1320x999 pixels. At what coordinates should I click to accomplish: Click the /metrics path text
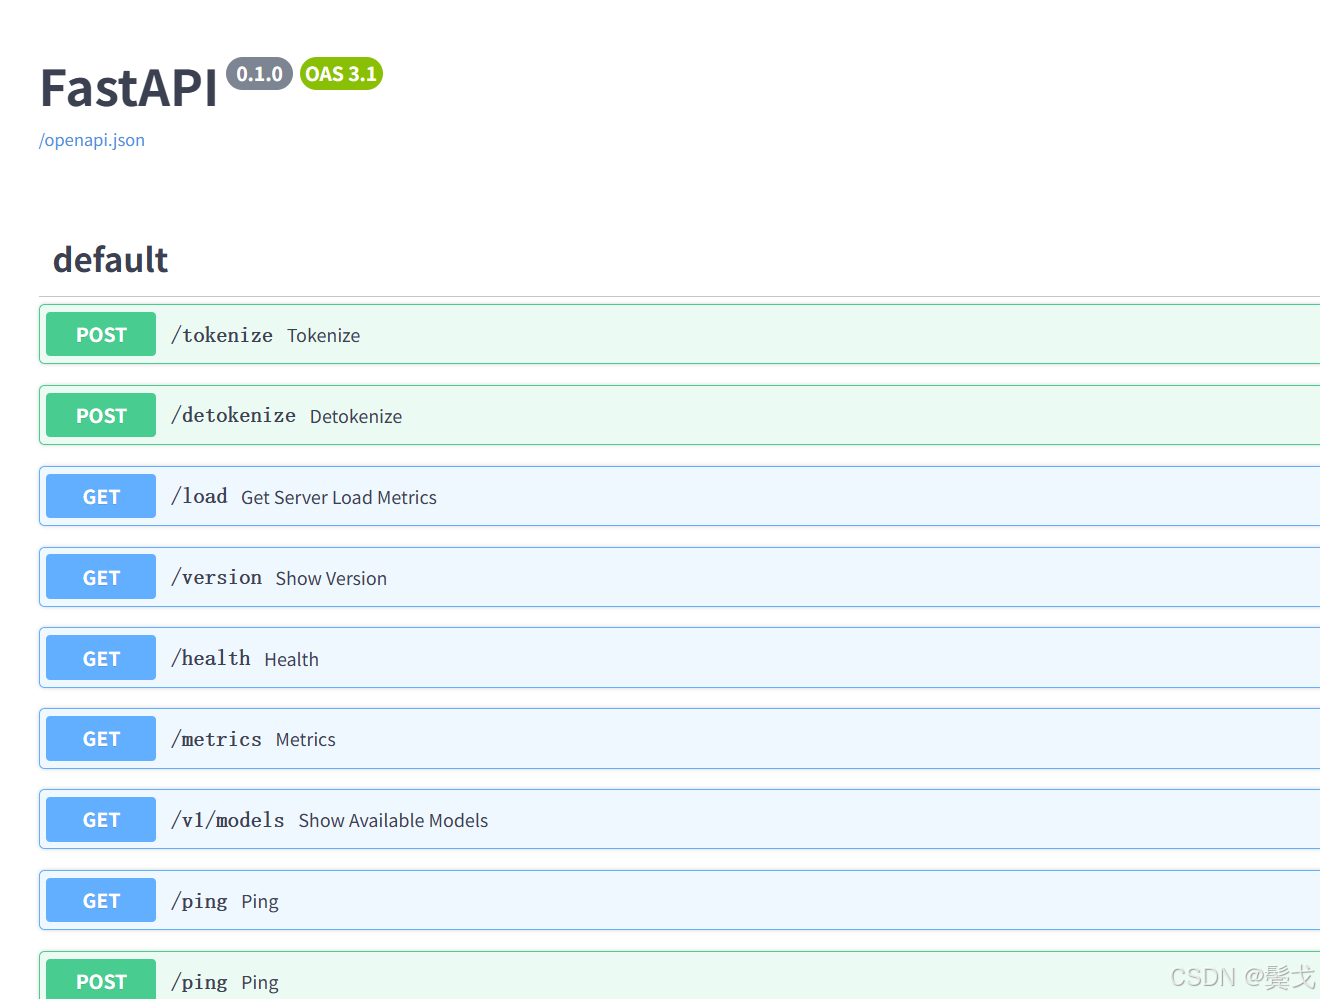(216, 739)
